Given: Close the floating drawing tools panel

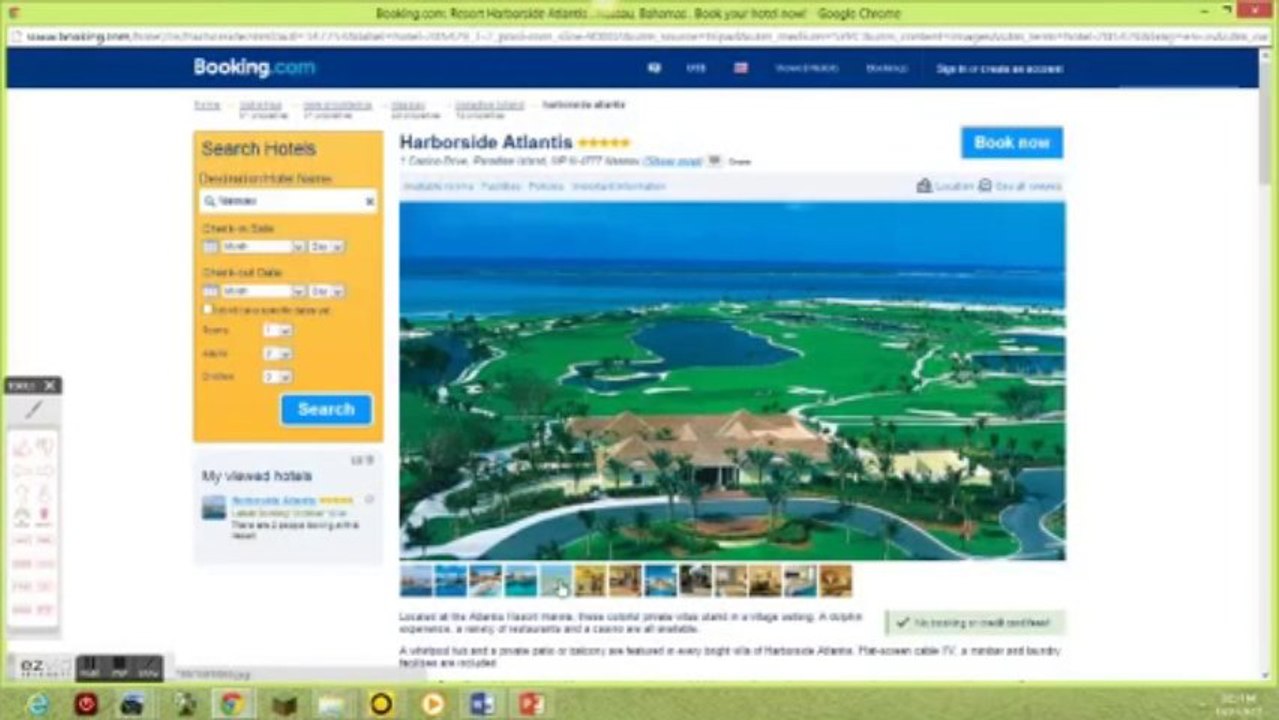Looking at the screenshot, I should point(50,385).
